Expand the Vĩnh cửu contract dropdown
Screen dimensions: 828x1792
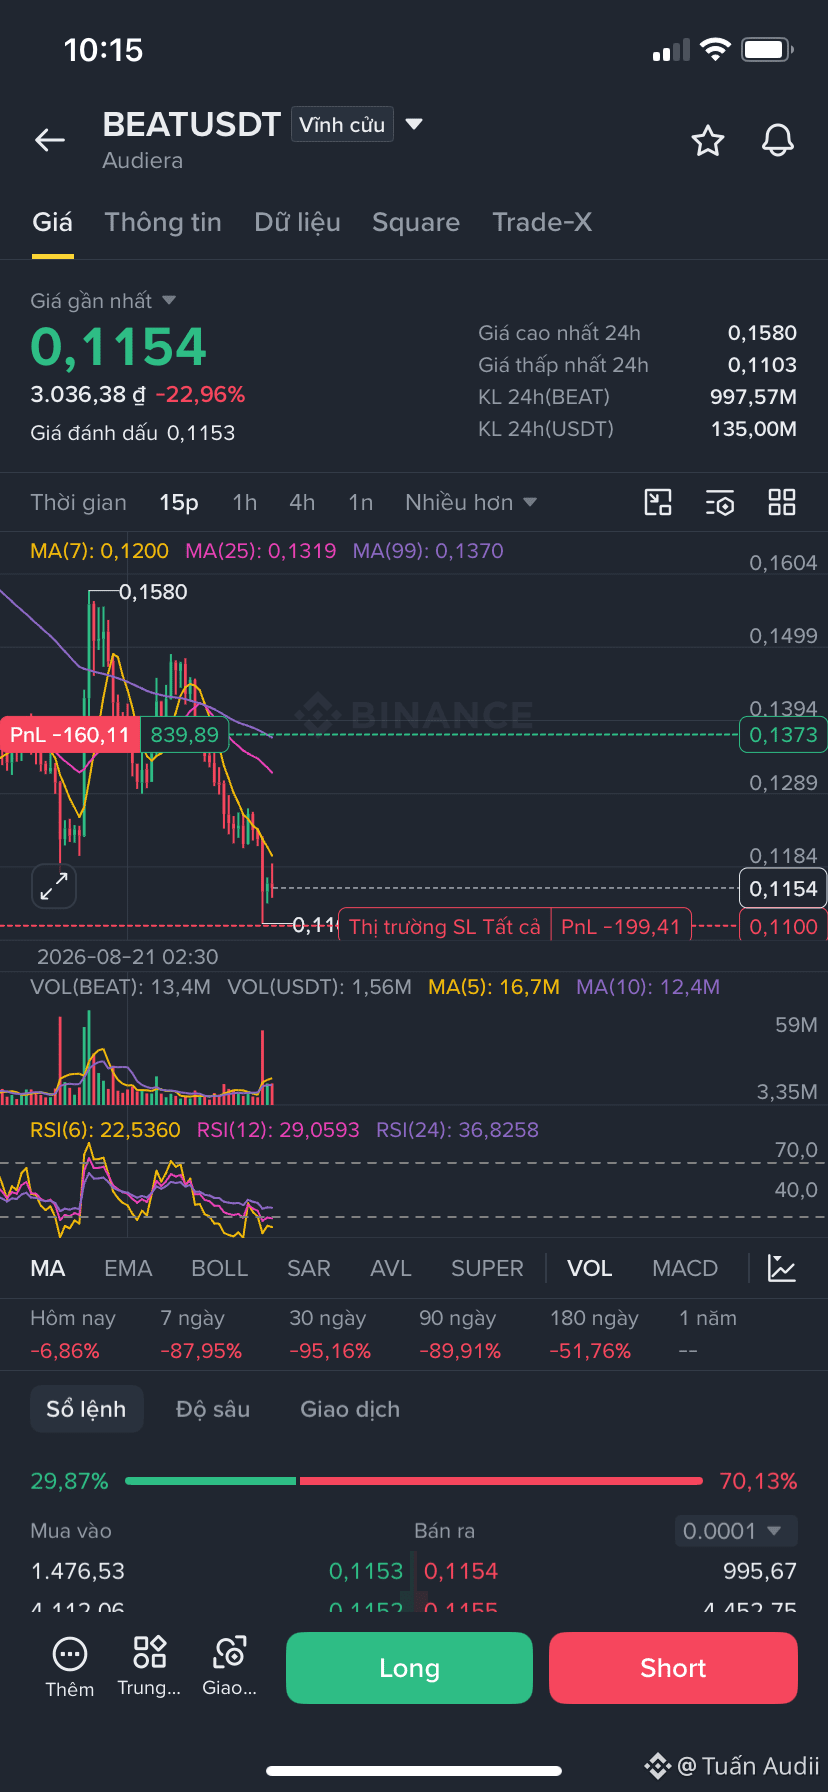(414, 124)
